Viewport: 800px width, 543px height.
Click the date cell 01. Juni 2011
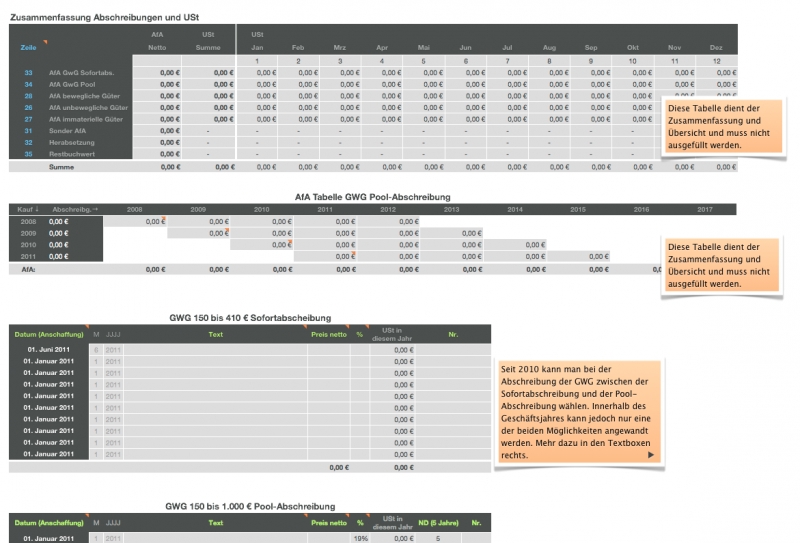pos(50,350)
